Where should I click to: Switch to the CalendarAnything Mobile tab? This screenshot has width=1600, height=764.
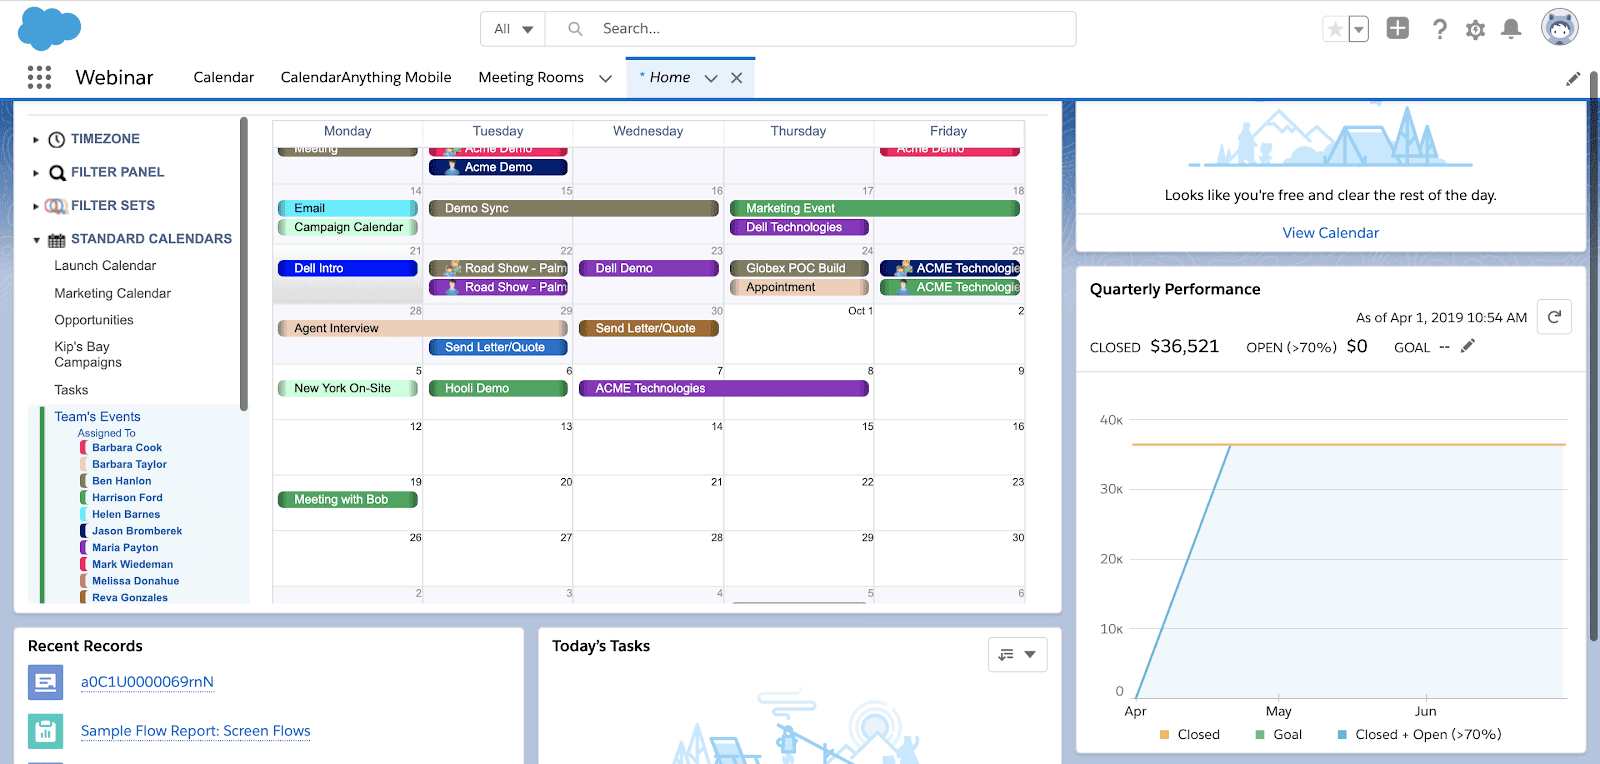click(365, 78)
